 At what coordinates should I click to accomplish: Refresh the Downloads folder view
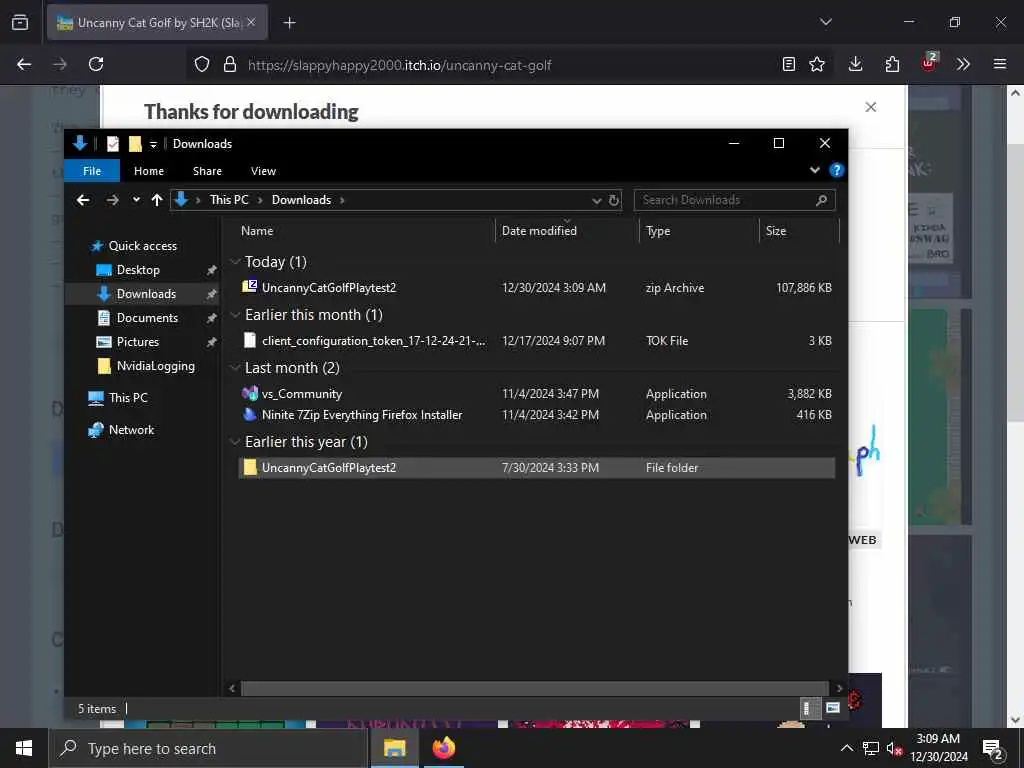click(614, 200)
